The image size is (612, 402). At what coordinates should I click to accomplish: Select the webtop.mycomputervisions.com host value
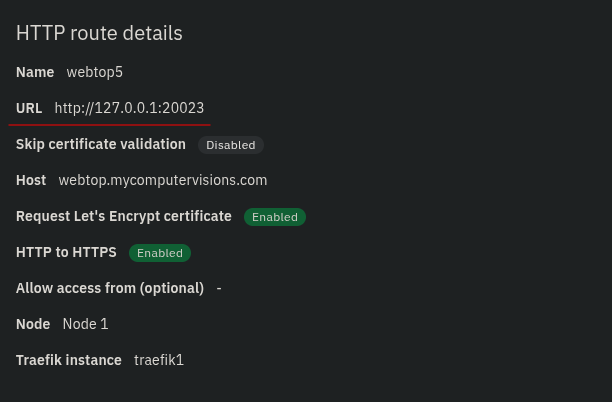(x=163, y=180)
